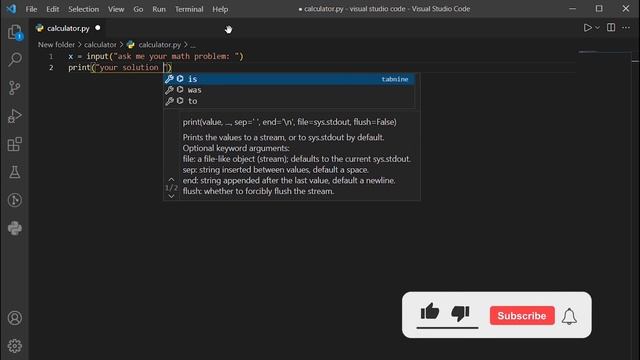The height and width of the screenshot is (360, 640).
Task: Open the Explorer view in the activity bar
Action: click(x=15, y=32)
